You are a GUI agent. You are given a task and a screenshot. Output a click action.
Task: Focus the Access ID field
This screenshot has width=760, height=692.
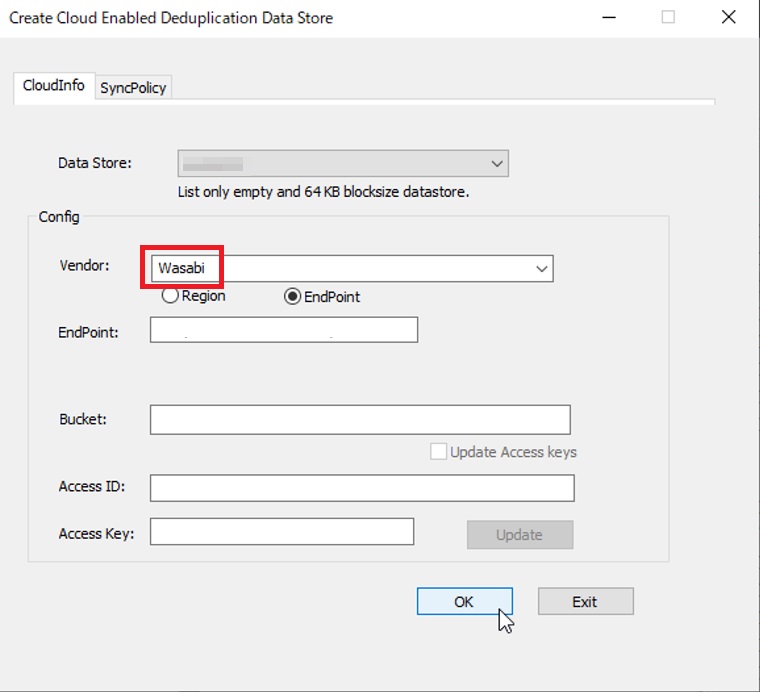click(x=361, y=487)
